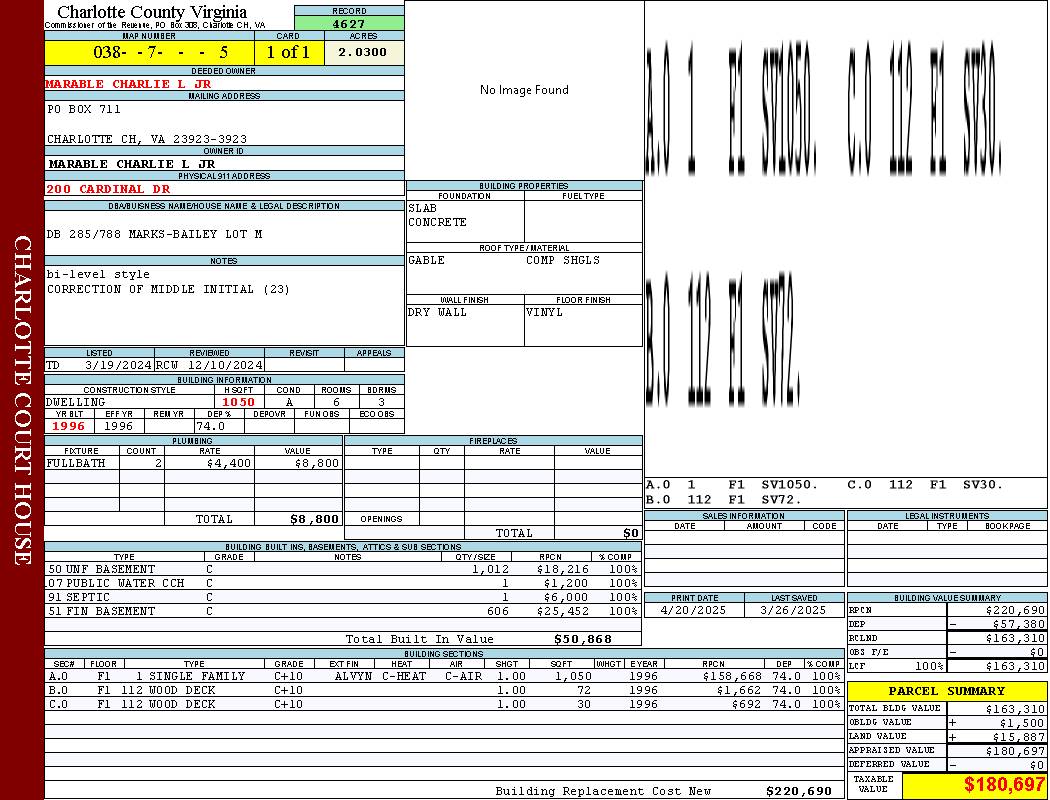
Task: Click RPCN summary value $220,690
Action: click(1015, 611)
